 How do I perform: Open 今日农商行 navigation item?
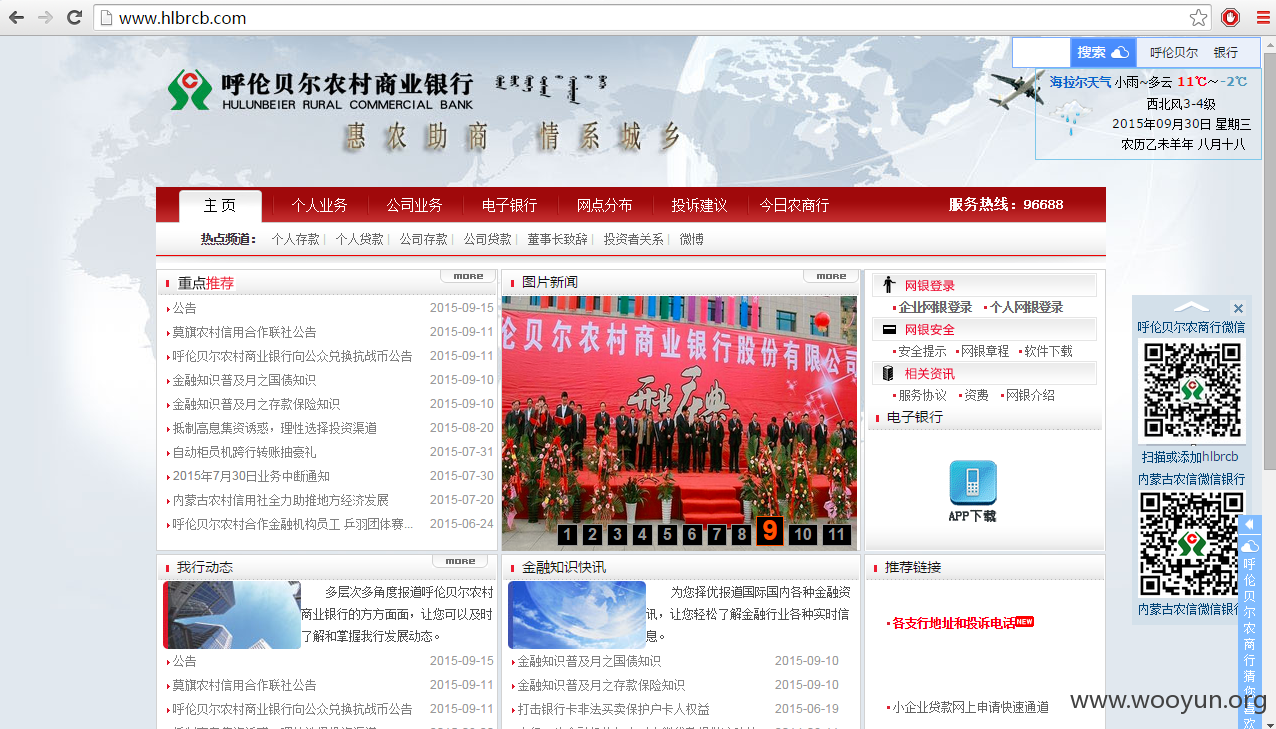(x=794, y=205)
